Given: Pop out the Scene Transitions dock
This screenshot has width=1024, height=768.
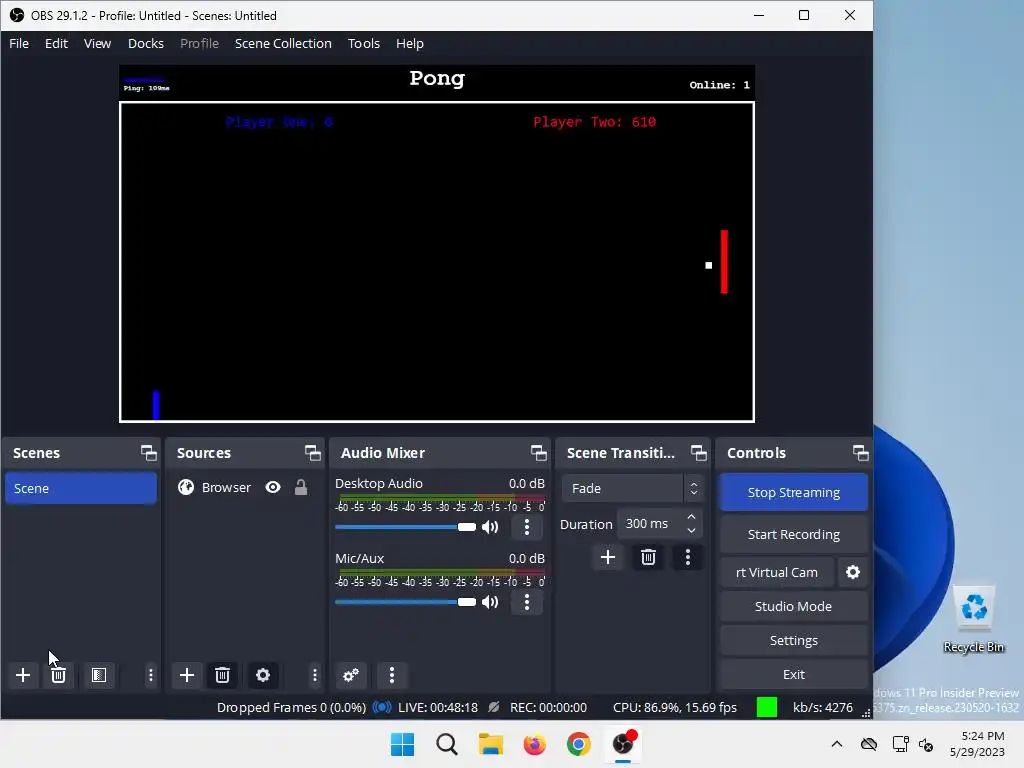Looking at the screenshot, I should point(699,453).
